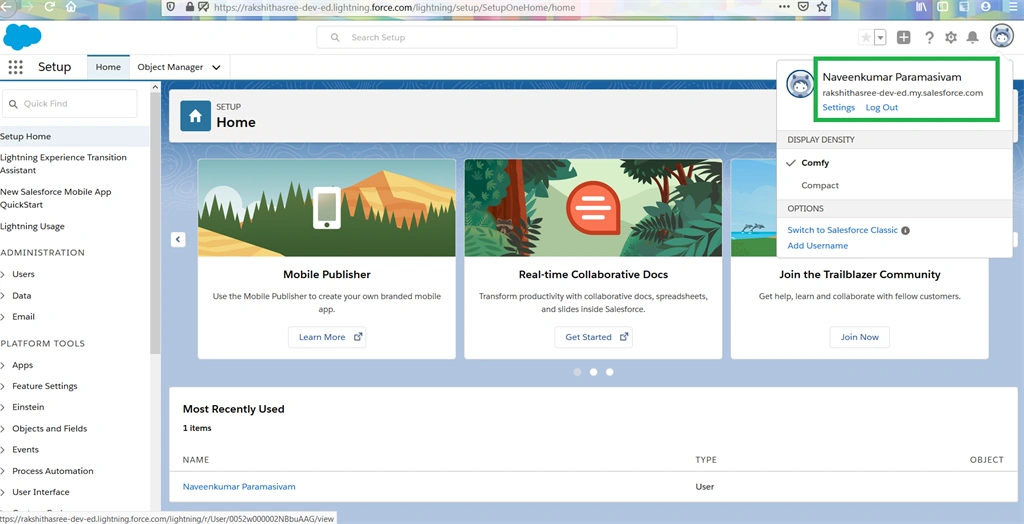The height and width of the screenshot is (524, 1024).
Task: Click the profile avatar in user panel
Action: 800,85
